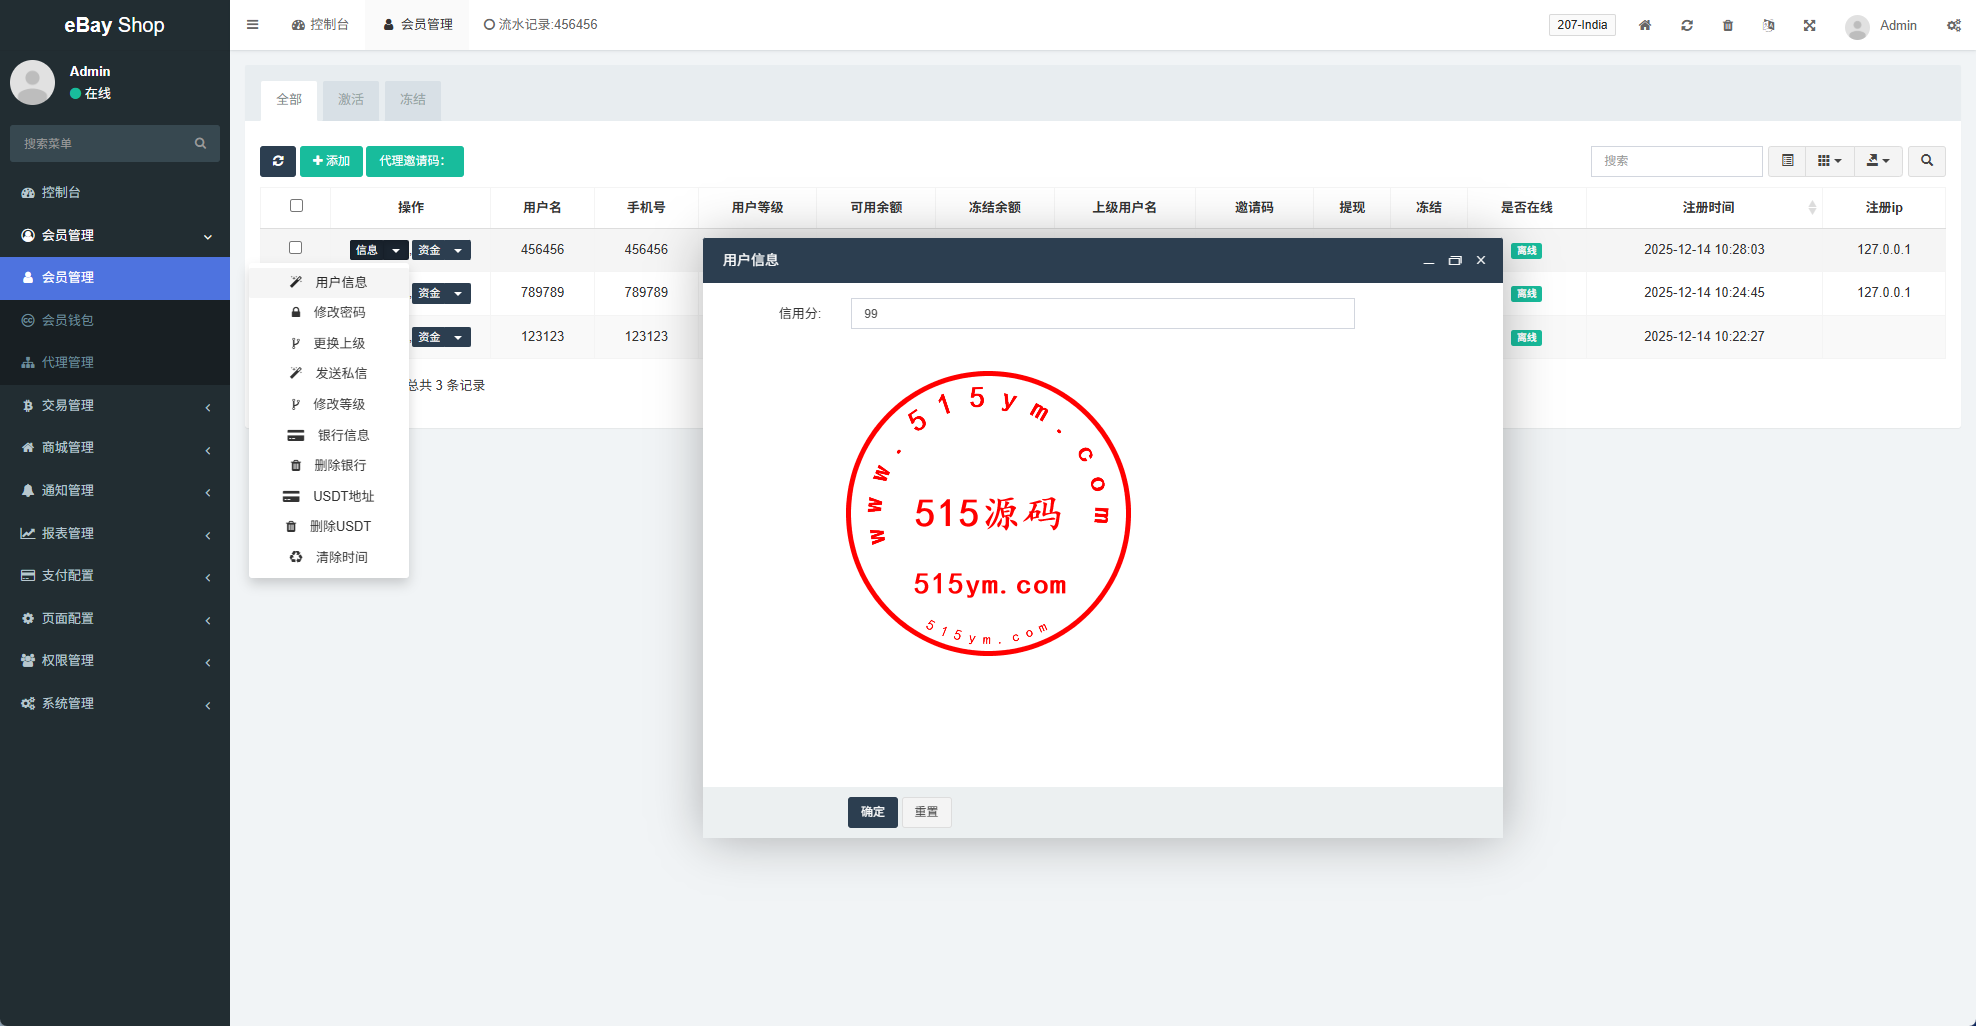Click the hamburger menu icon to collapse the sidebar
Viewport: 1976px width, 1026px height.
tap(253, 25)
